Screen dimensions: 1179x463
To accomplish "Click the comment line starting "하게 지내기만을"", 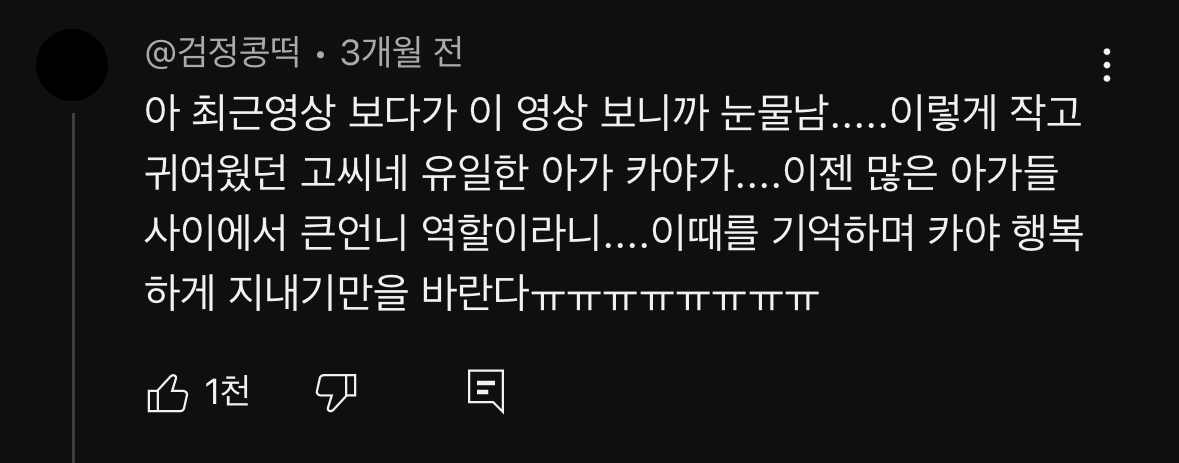I will 481,294.
